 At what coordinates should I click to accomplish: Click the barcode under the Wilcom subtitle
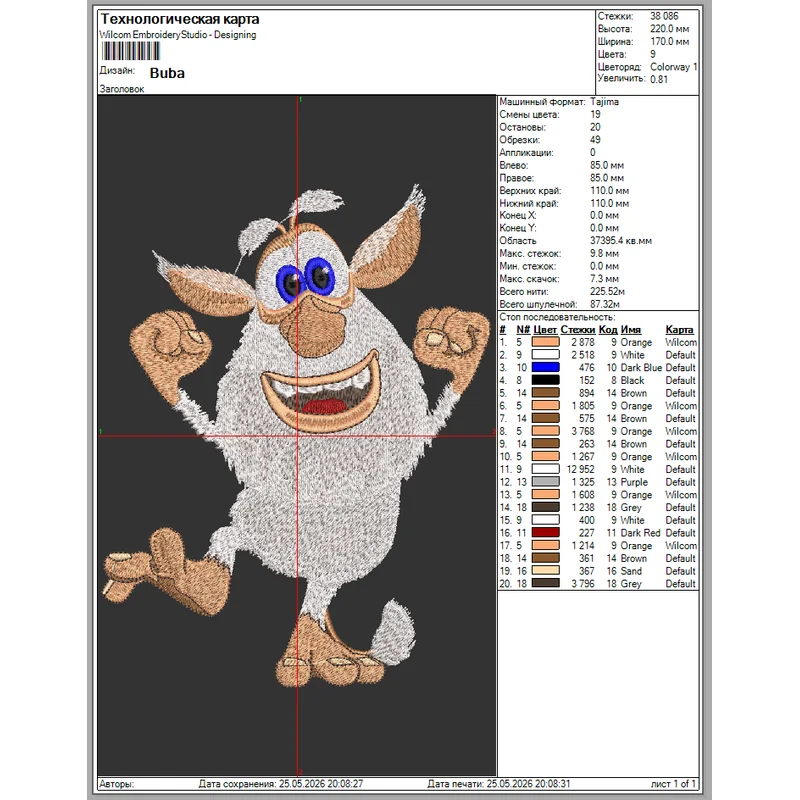[131, 52]
